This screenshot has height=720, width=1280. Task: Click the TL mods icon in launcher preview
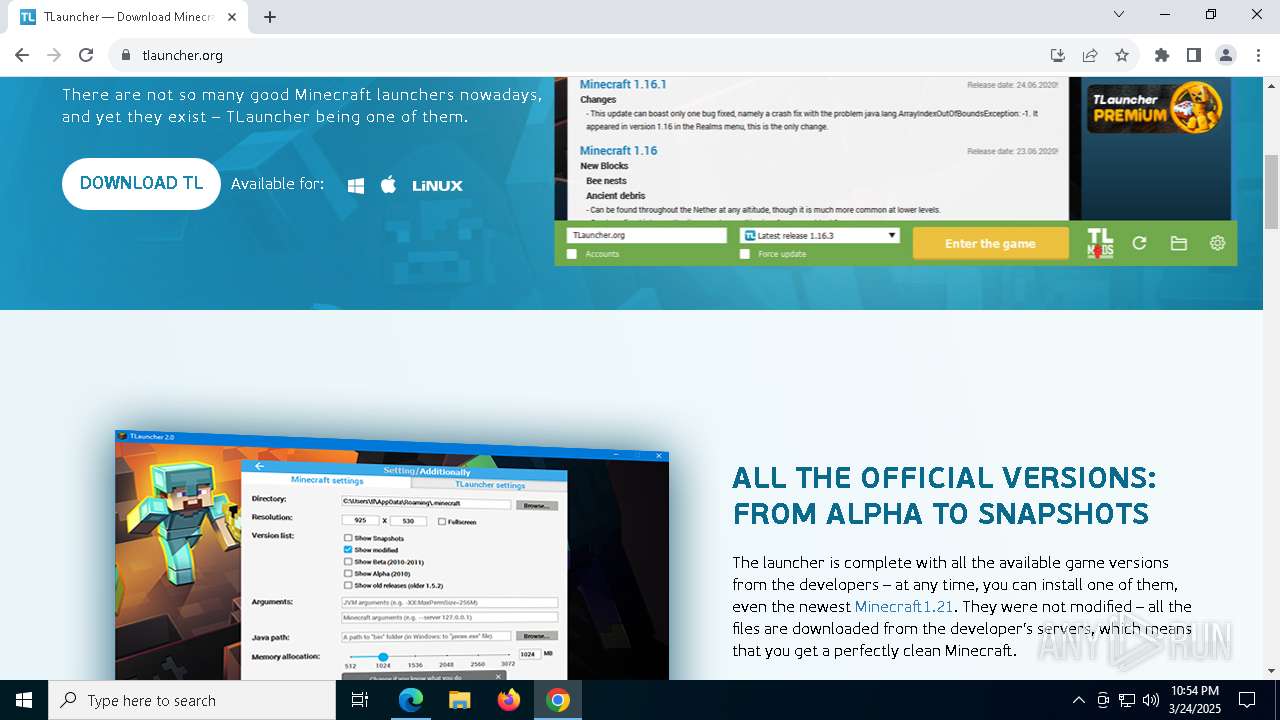point(1100,243)
